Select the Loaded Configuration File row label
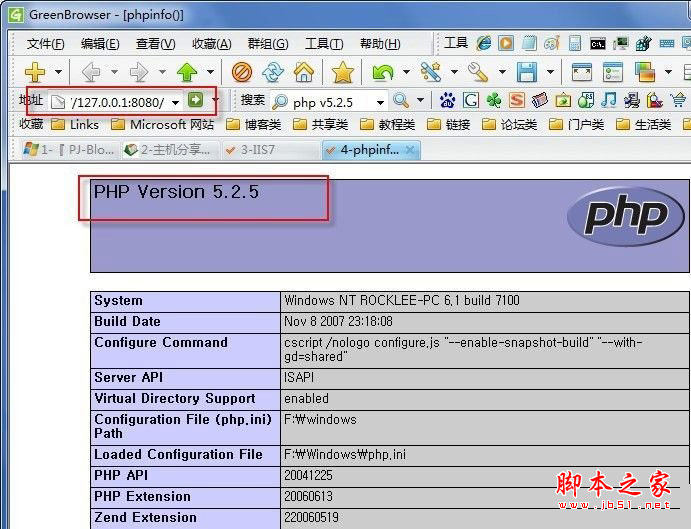The width and height of the screenshot is (691, 529). (178, 454)
